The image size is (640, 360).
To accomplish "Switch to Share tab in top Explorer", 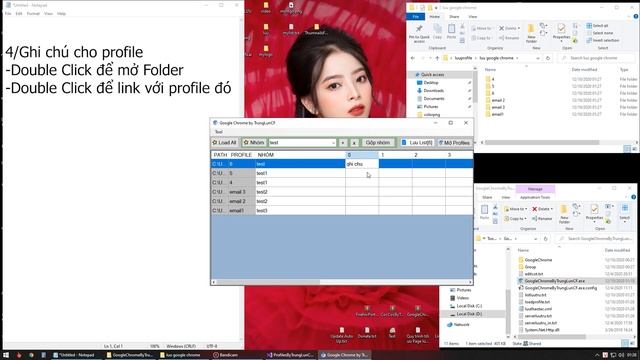I will [x=454, y=17].
